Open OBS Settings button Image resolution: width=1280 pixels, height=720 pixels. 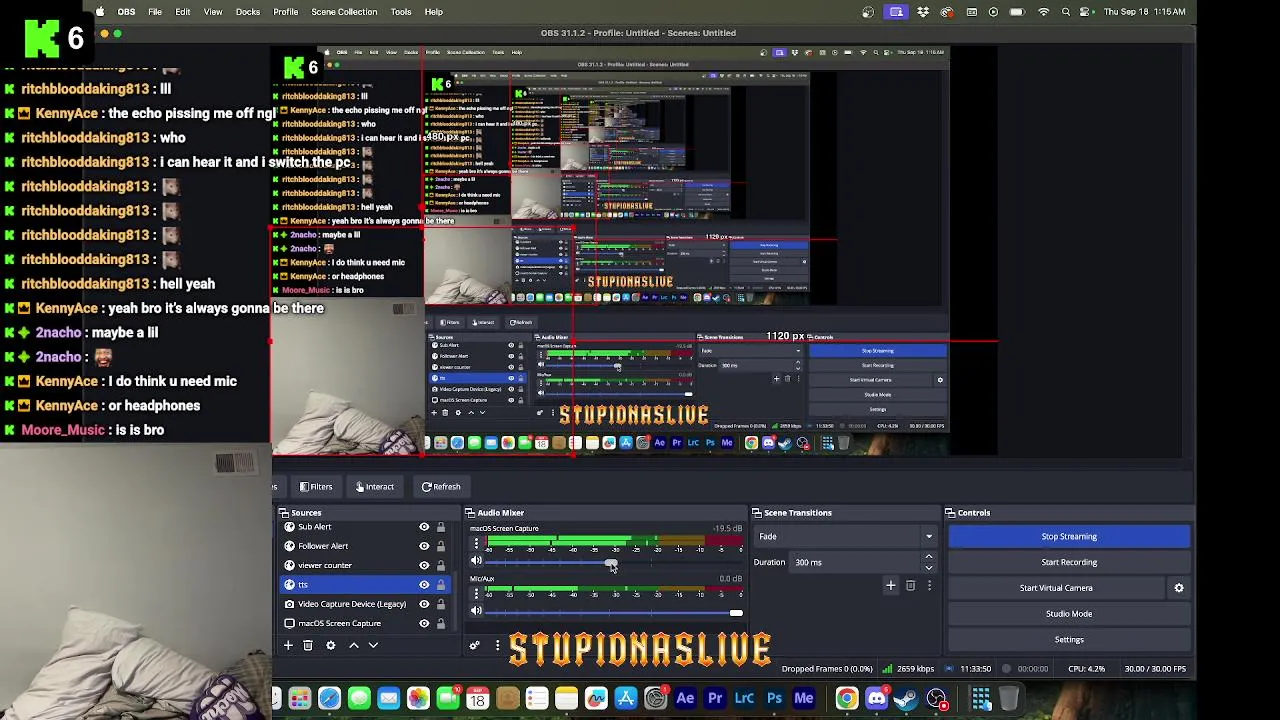1069,640
